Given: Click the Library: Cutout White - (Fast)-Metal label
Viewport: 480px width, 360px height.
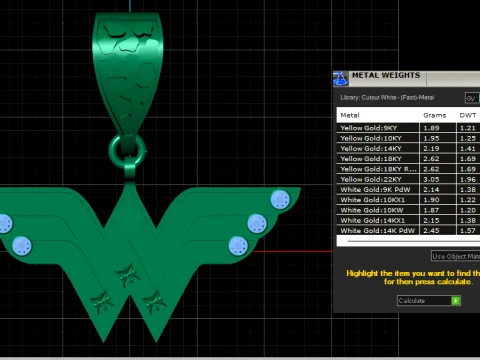Looking at the screenshot, I should [x=387, y=98].
